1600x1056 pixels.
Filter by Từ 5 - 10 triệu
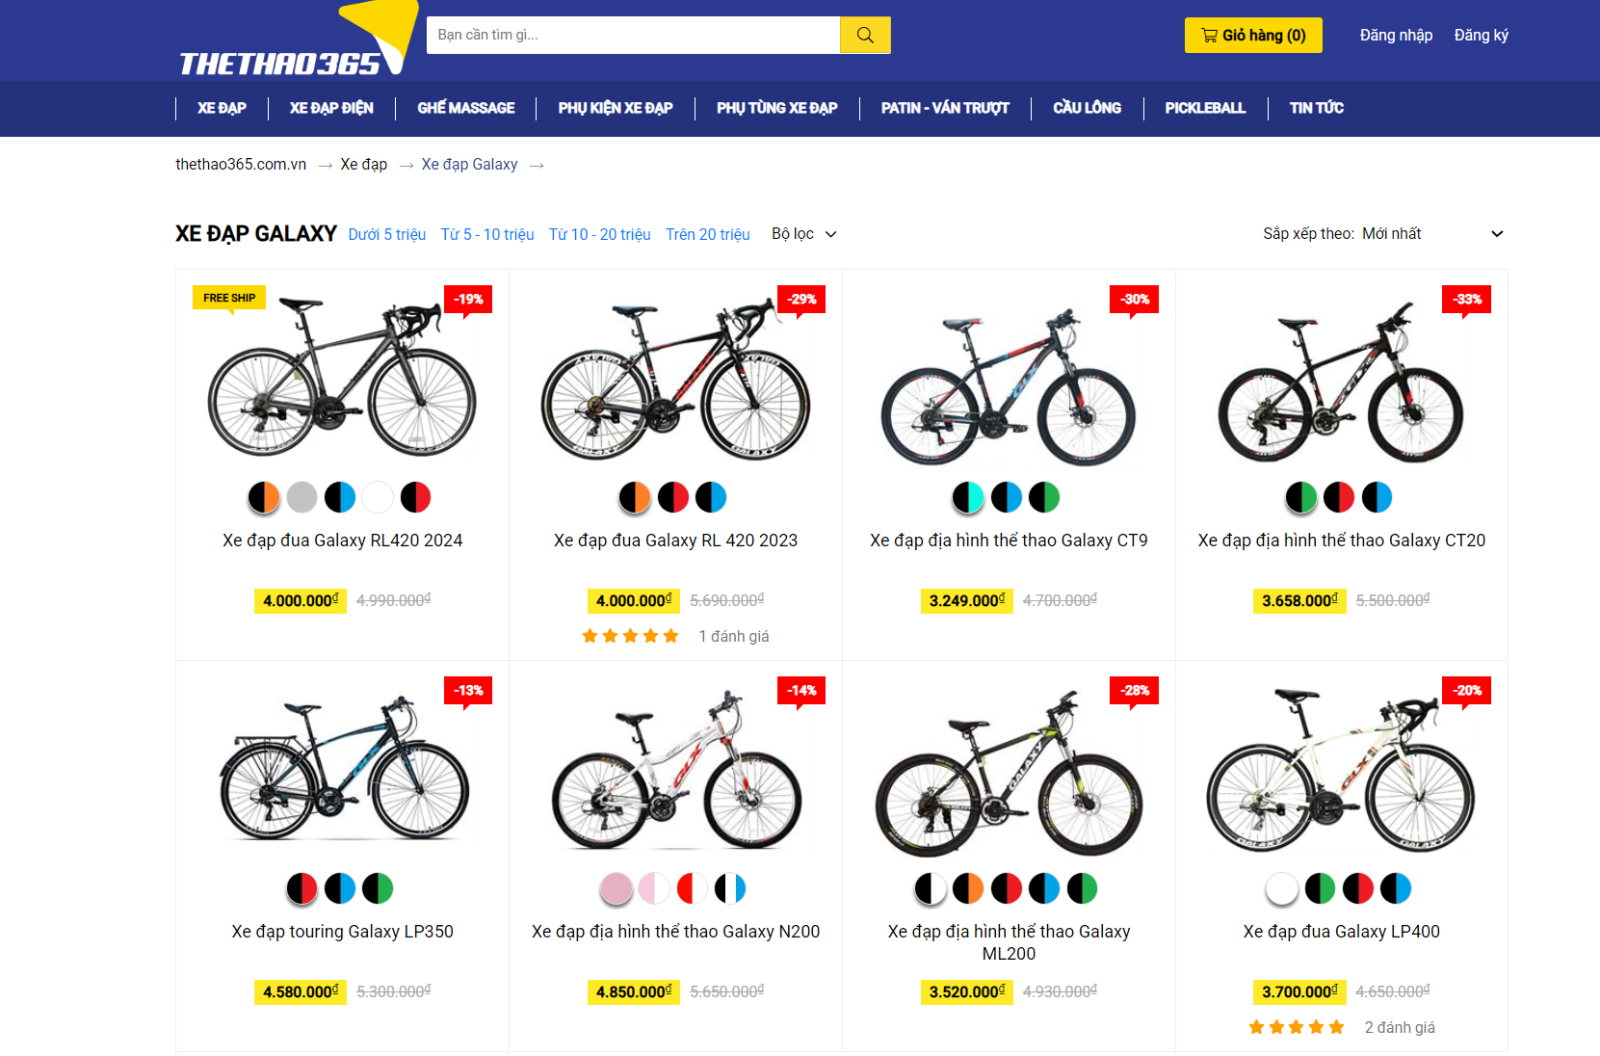click(487, 234)
